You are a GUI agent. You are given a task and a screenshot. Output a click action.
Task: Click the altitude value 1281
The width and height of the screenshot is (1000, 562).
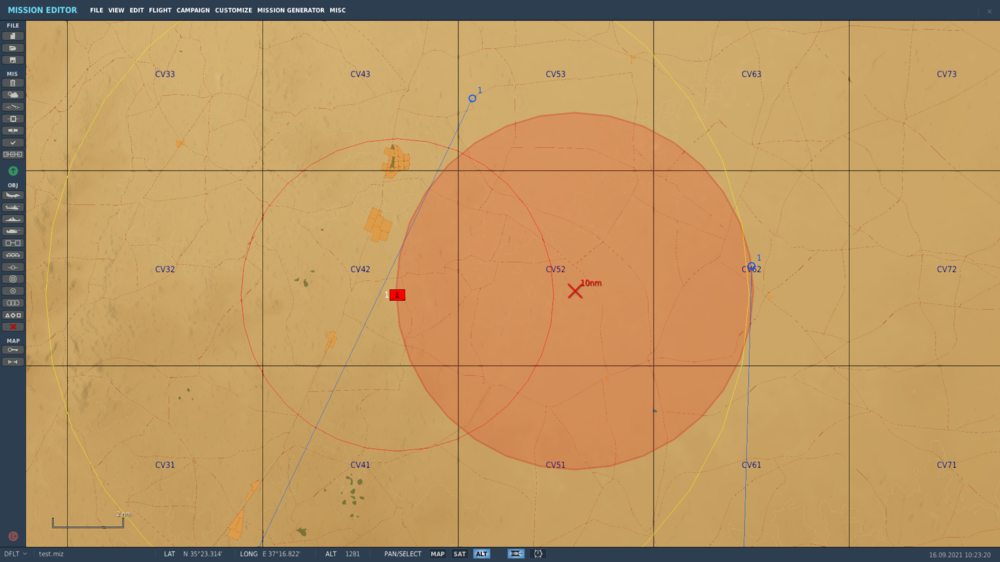tap(353, 554)
